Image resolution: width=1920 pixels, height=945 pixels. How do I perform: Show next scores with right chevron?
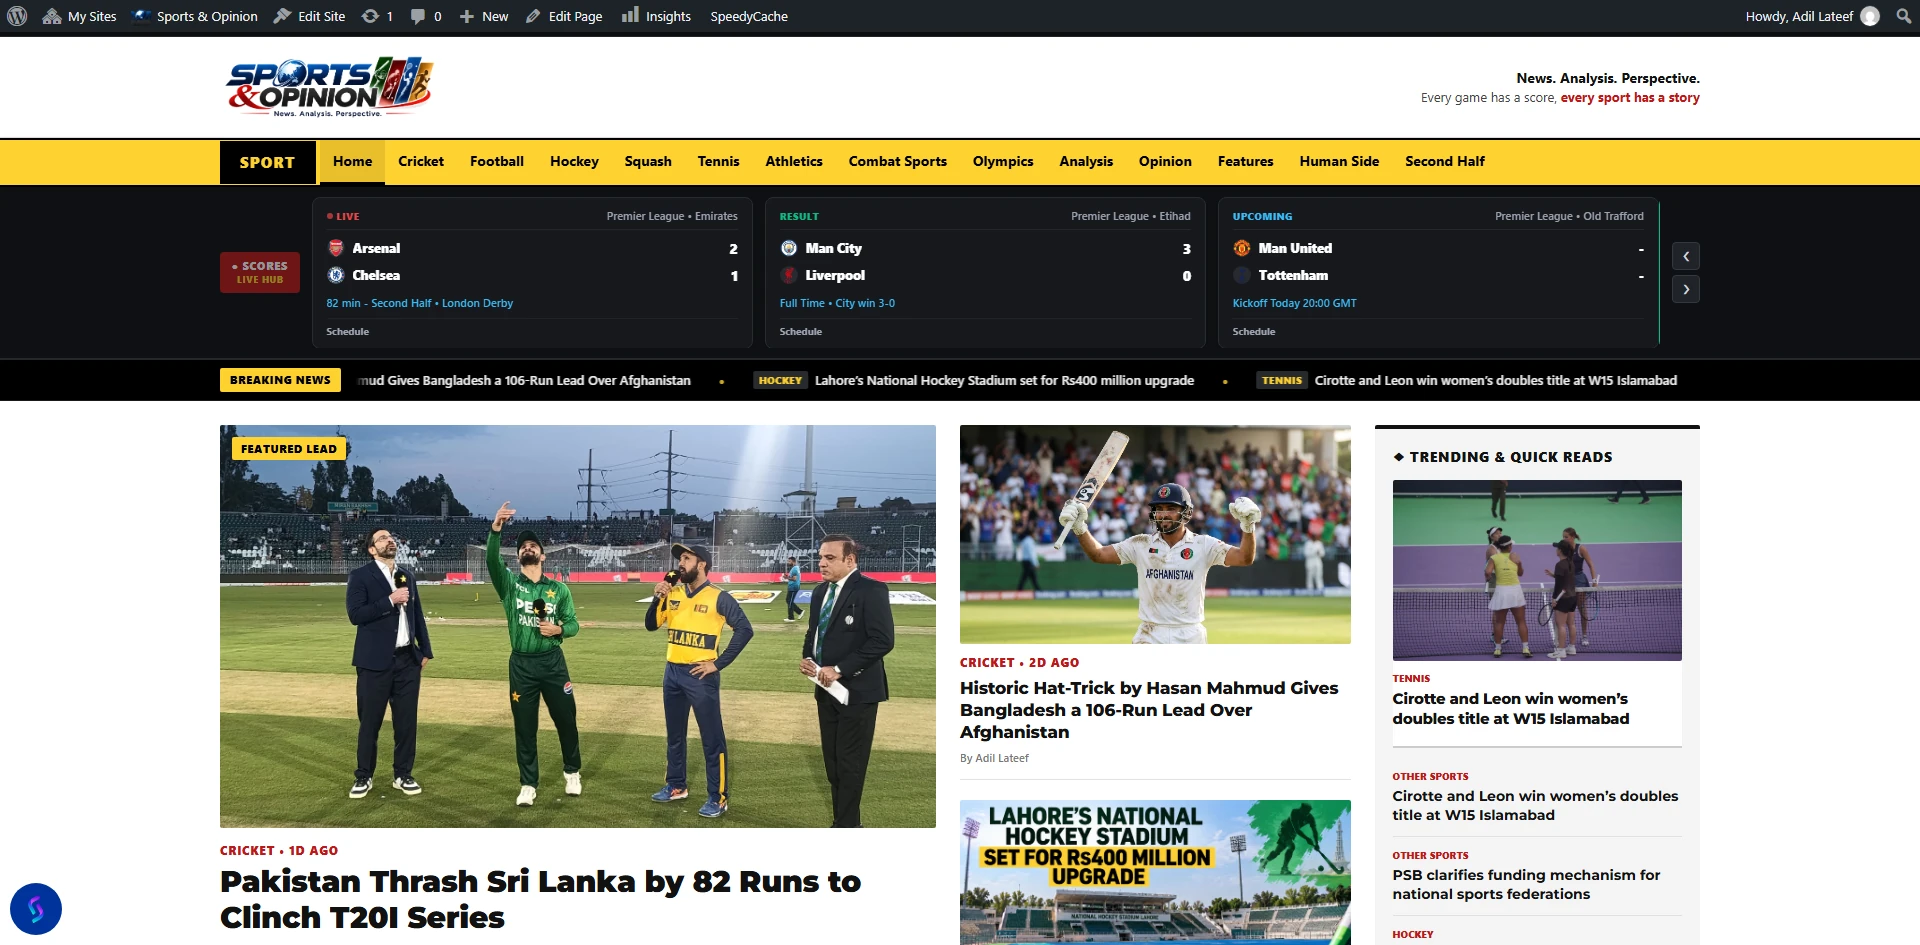(x=1686, y=289)
